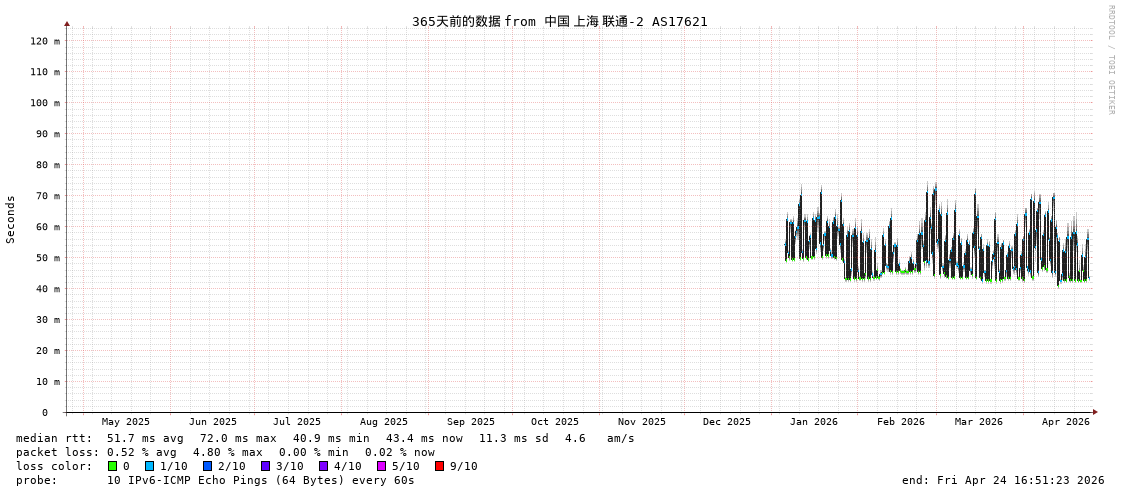Select the Jan 2026 x-axis label

point(813,422)
